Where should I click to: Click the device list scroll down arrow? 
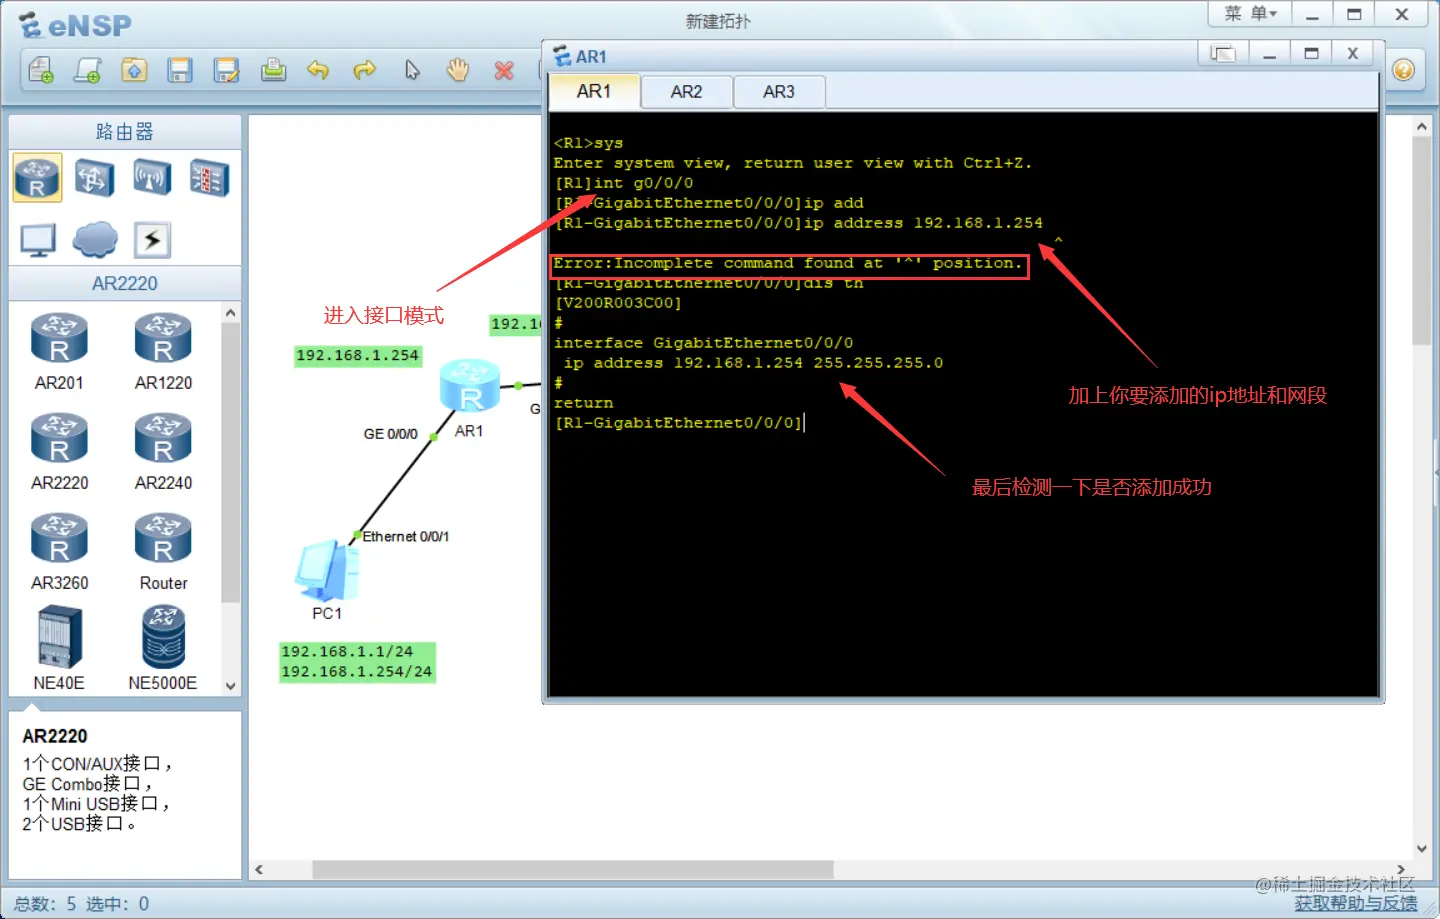pos(231,686)
